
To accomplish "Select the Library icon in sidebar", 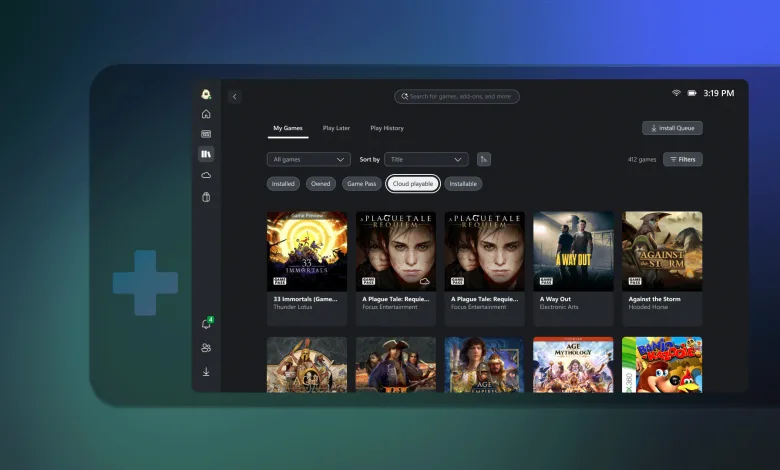I will click(206, 154).
